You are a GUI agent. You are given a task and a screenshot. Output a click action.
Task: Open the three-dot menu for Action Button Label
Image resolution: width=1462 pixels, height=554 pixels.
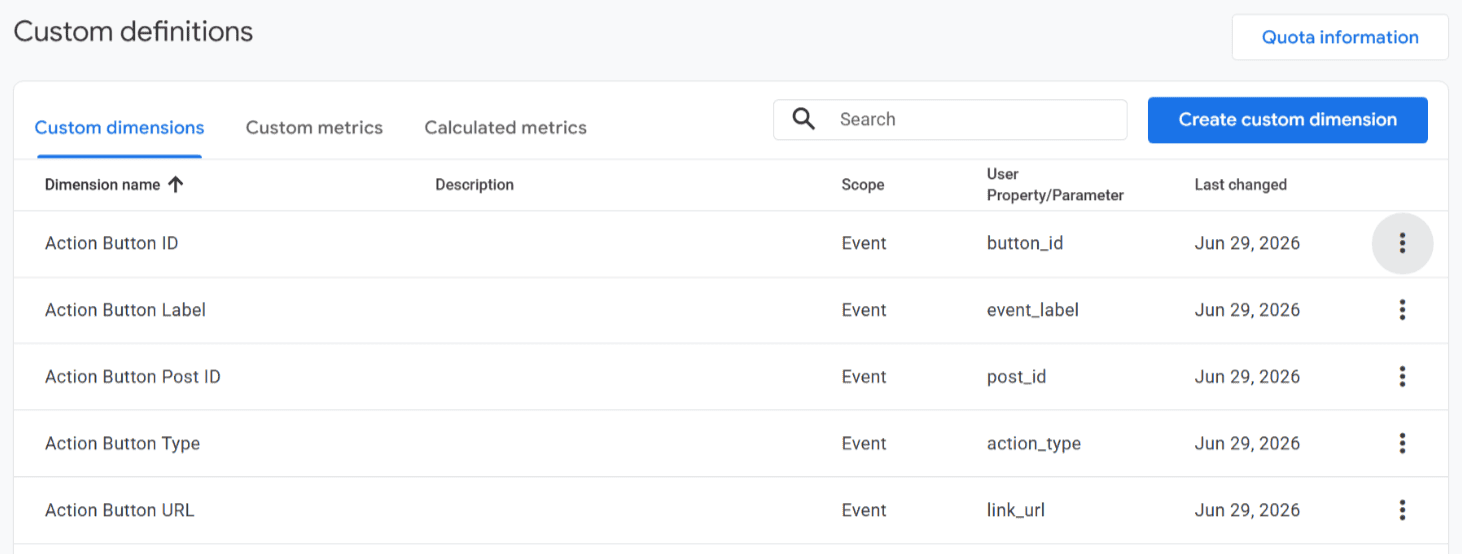1402,310
